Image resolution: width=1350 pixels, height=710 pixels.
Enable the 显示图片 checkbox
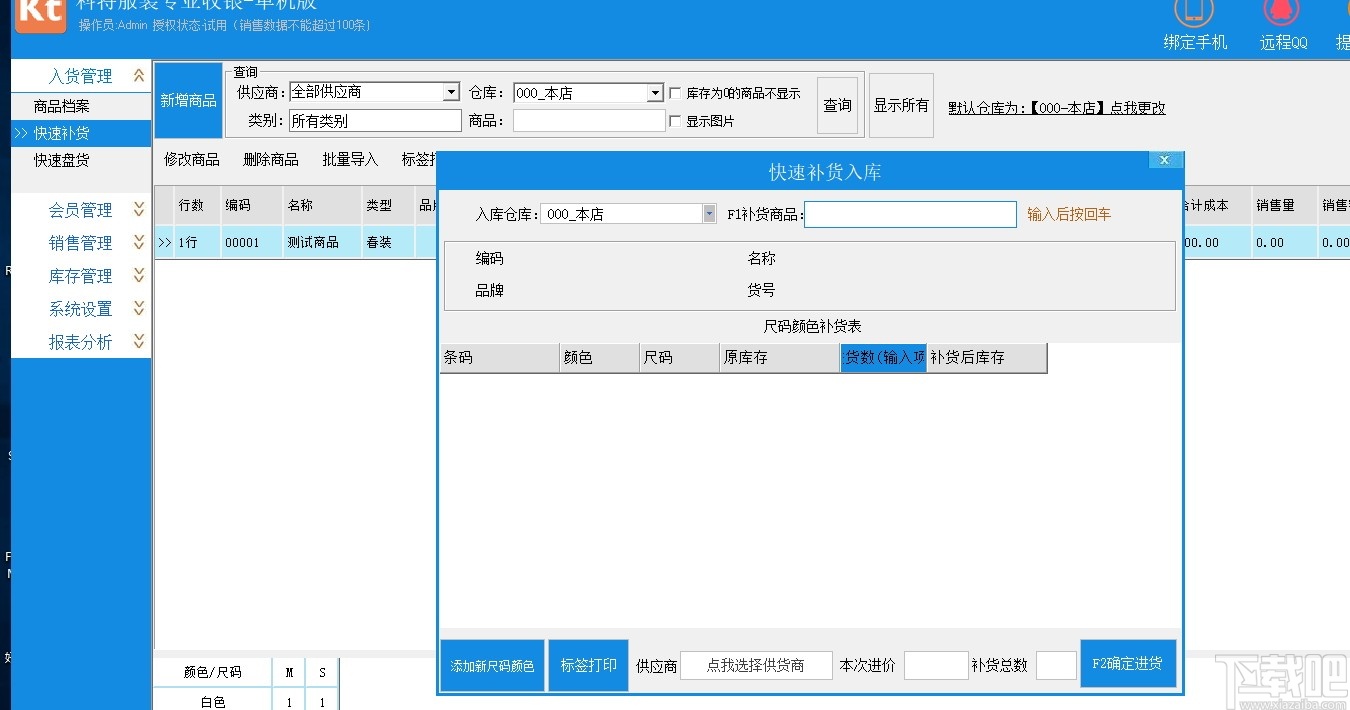[x=676, y=120]
